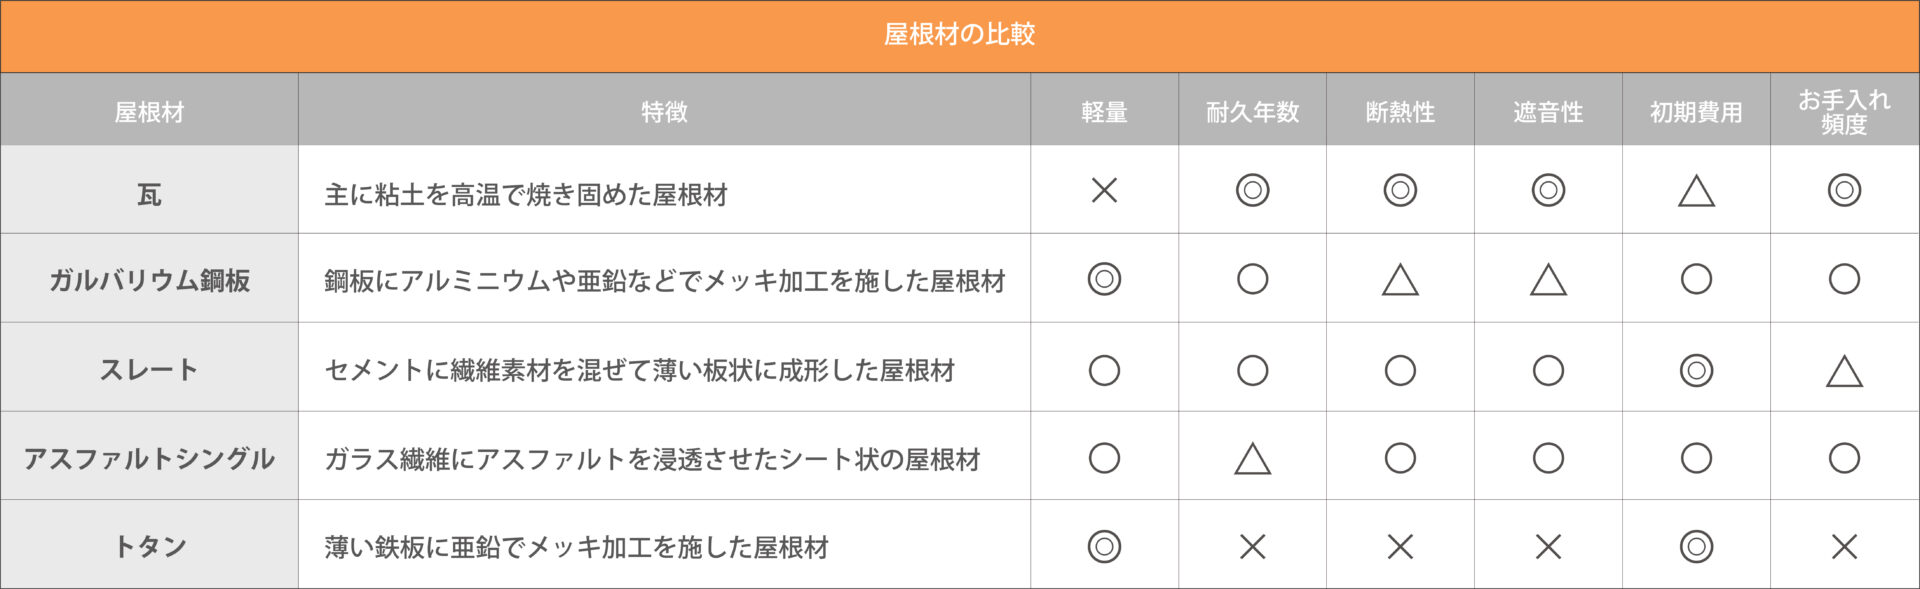Click the × mark for トタン under 遮音性
Image resolution: width=1920 pixels, height=589 pixels.
(1548, 547)
